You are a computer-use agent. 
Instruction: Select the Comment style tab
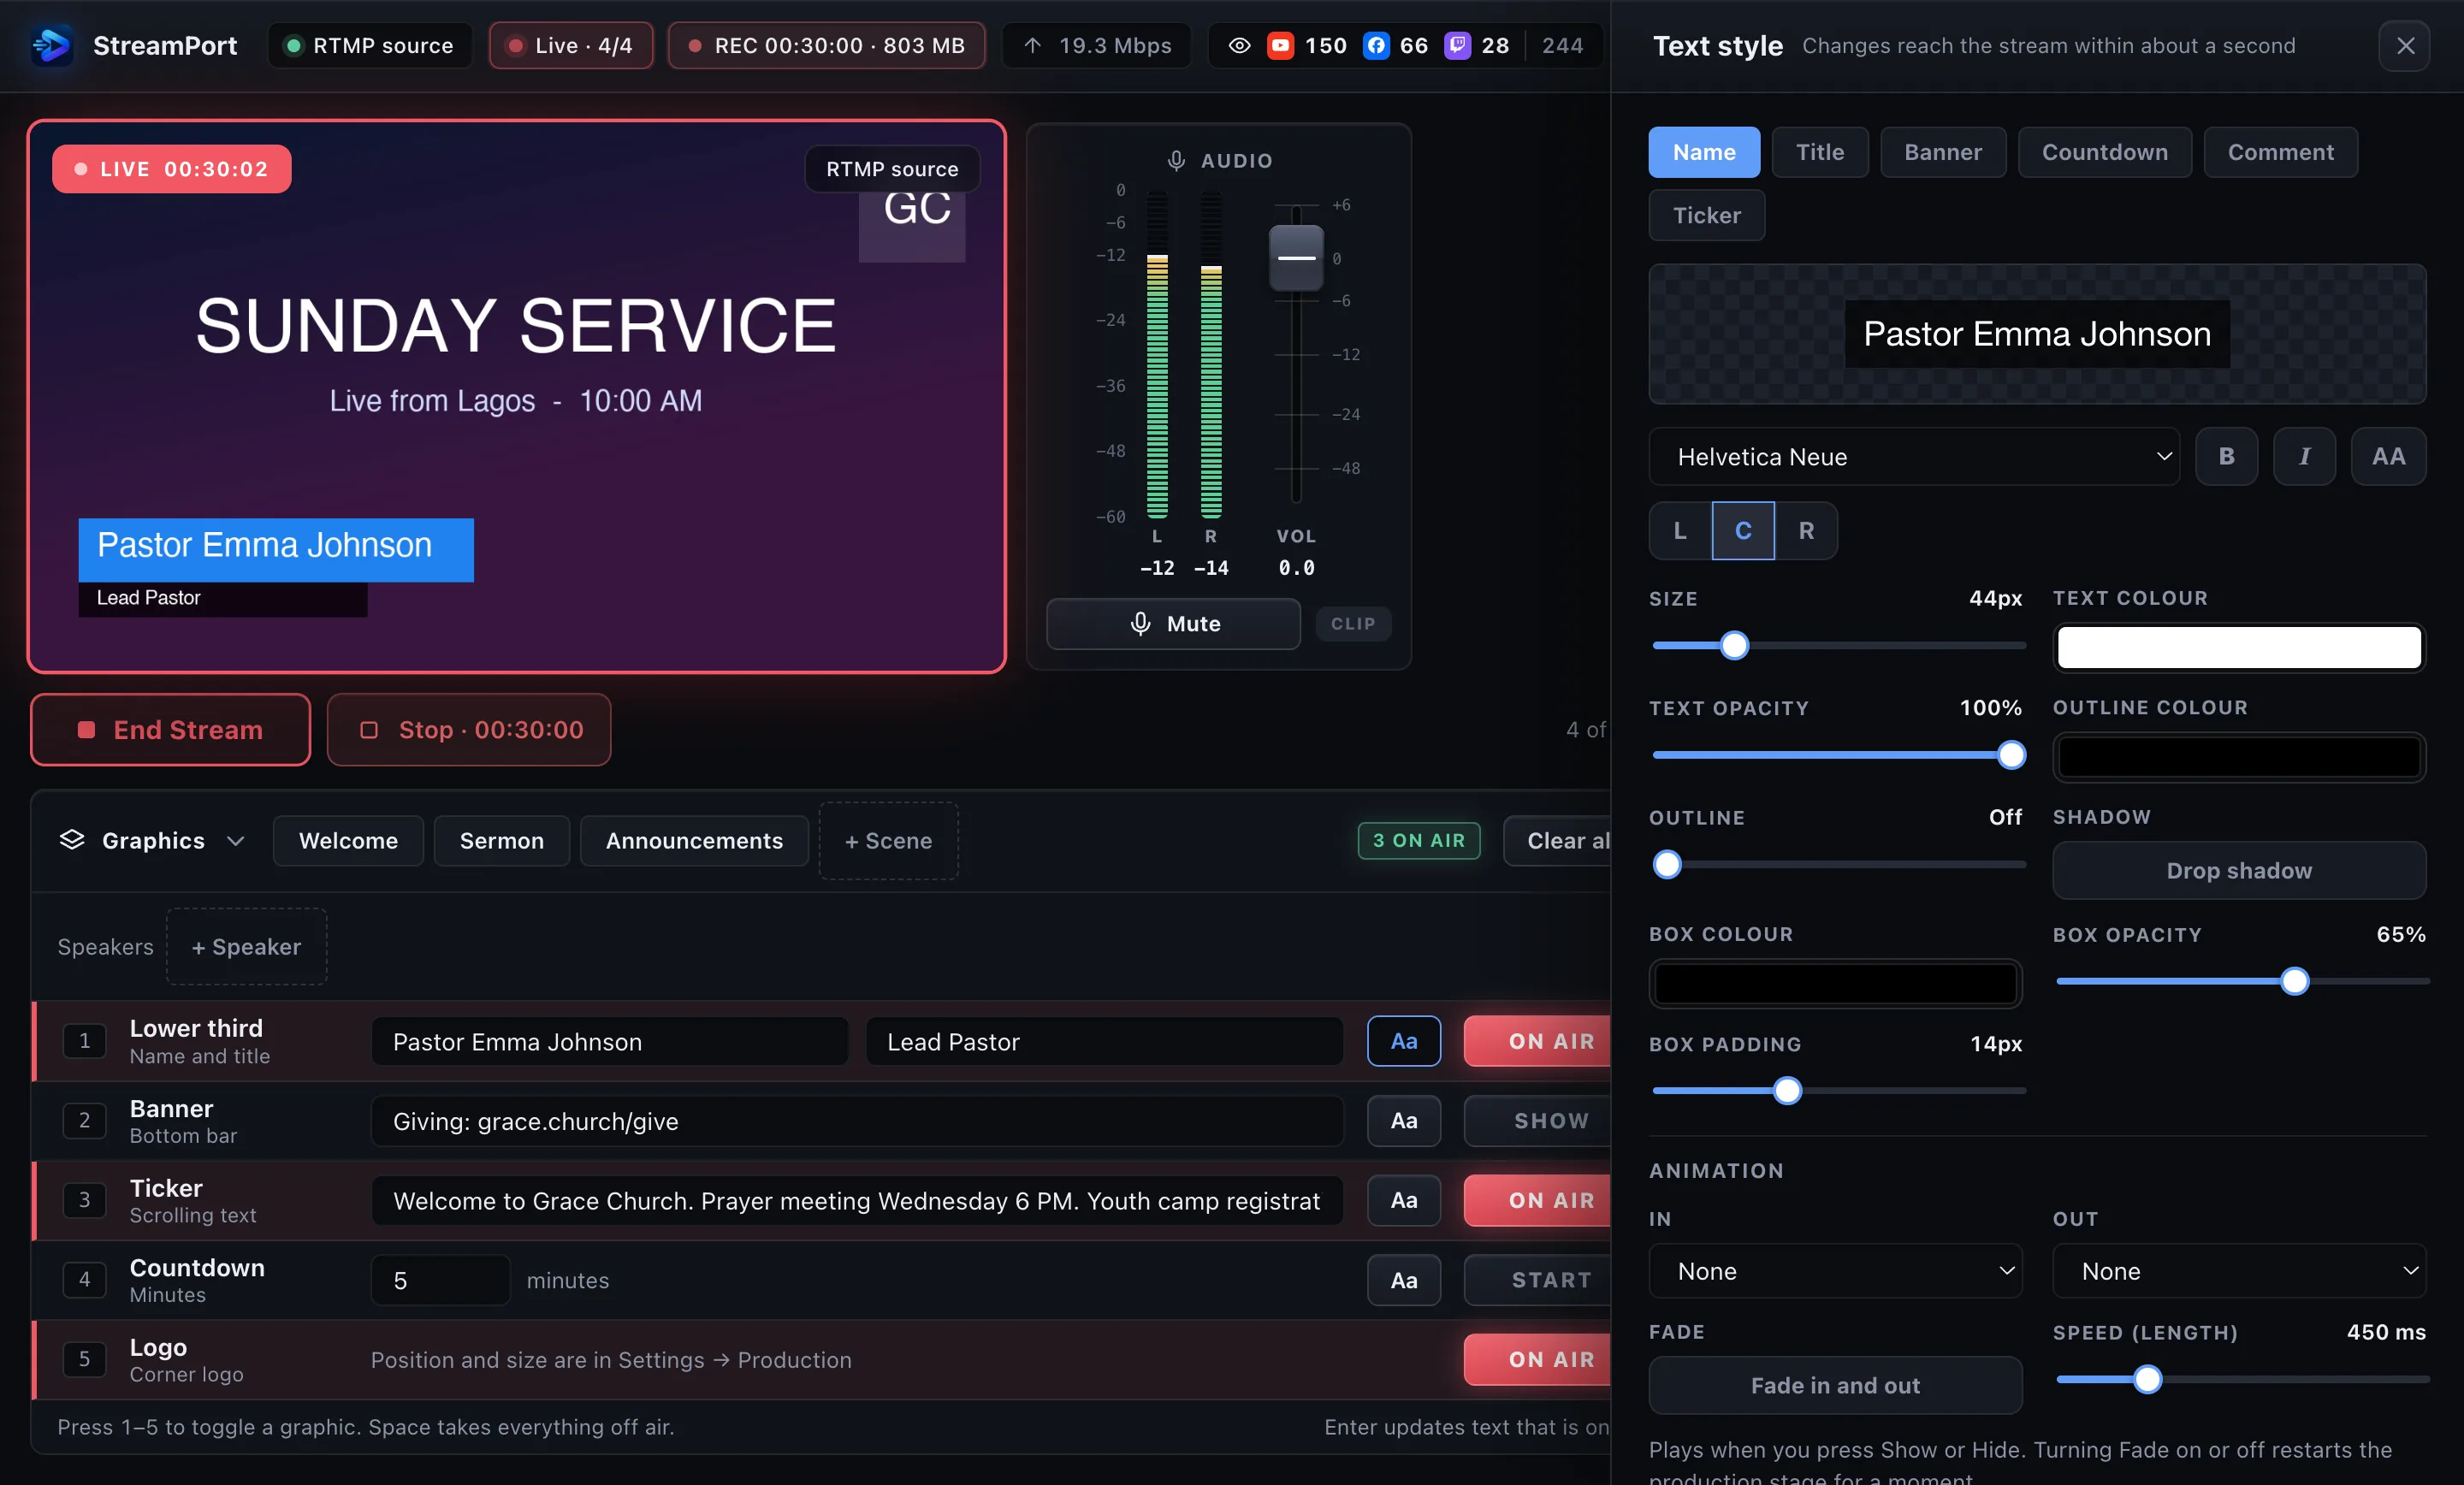coord(2280,152)
